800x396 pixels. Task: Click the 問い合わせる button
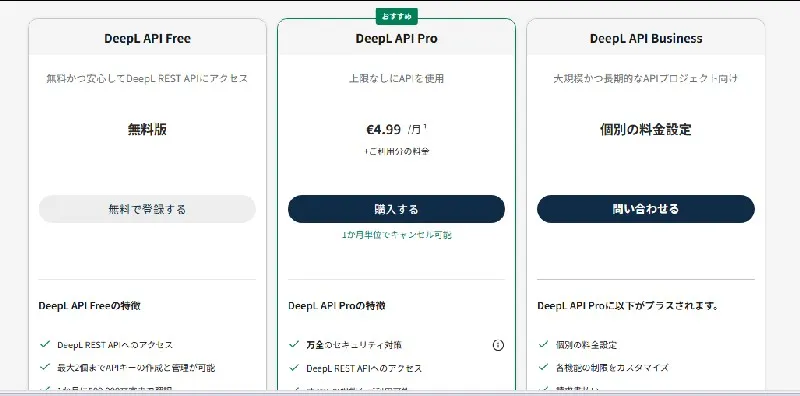(x=646, y=209)
